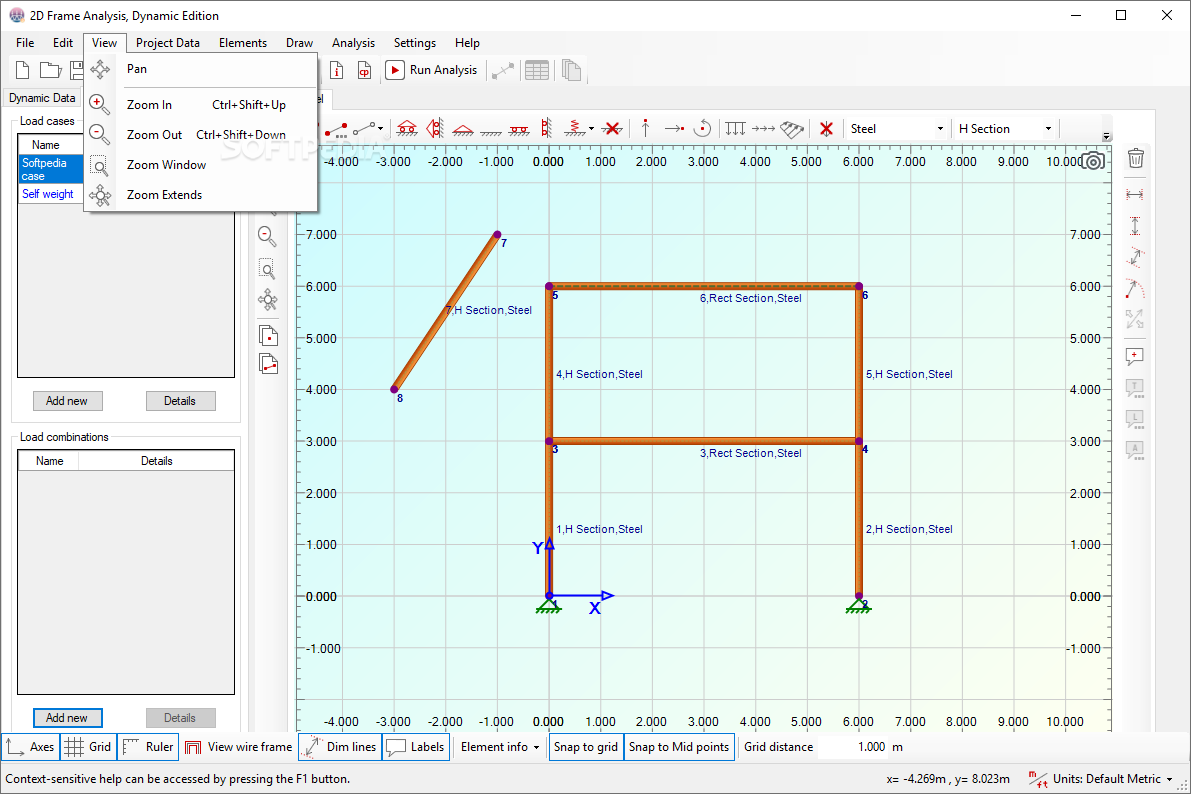Open the results table grid icon
Image resolution: width=1191 pixels, height=794 pixels.
coord(537,70)
